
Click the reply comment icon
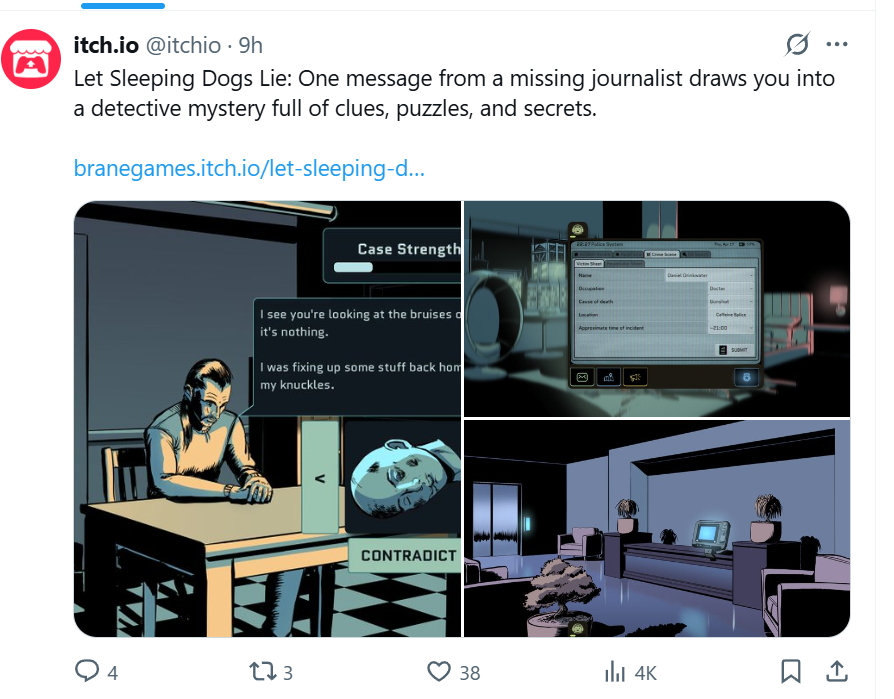click(x=87, y=671)
